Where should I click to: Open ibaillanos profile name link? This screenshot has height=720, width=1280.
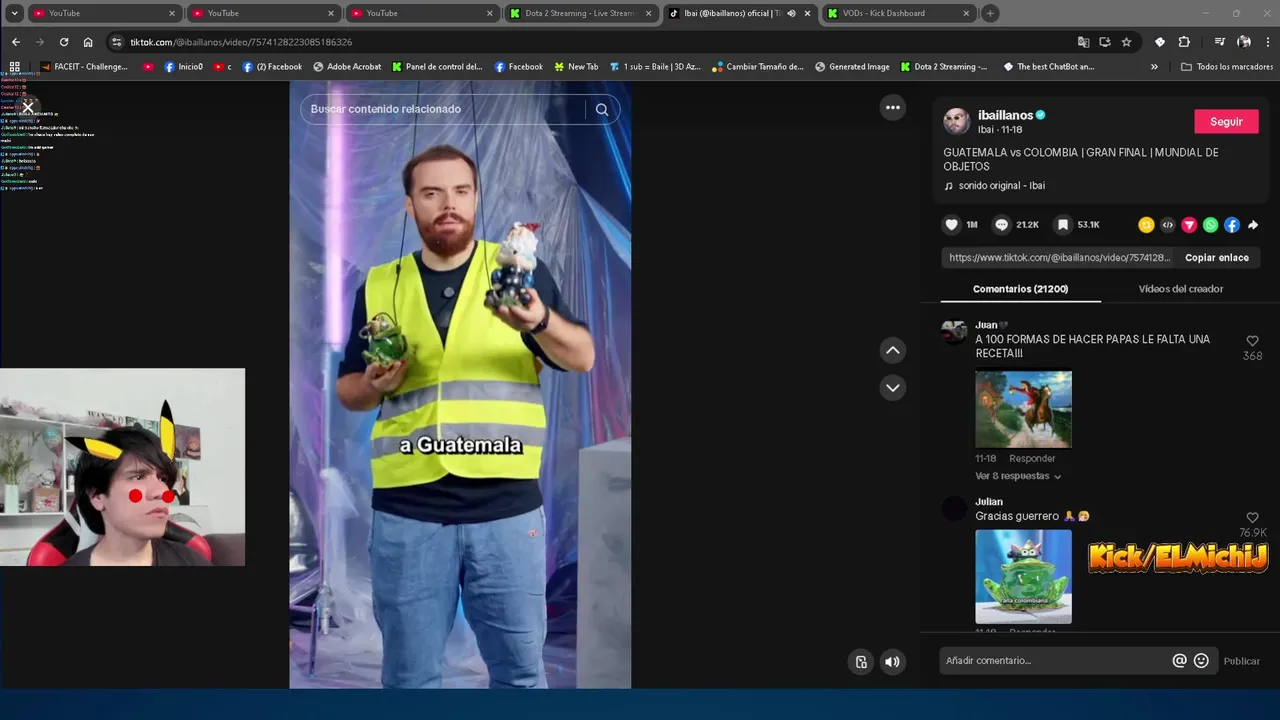pyautogui.click(x=1005, y=115)
